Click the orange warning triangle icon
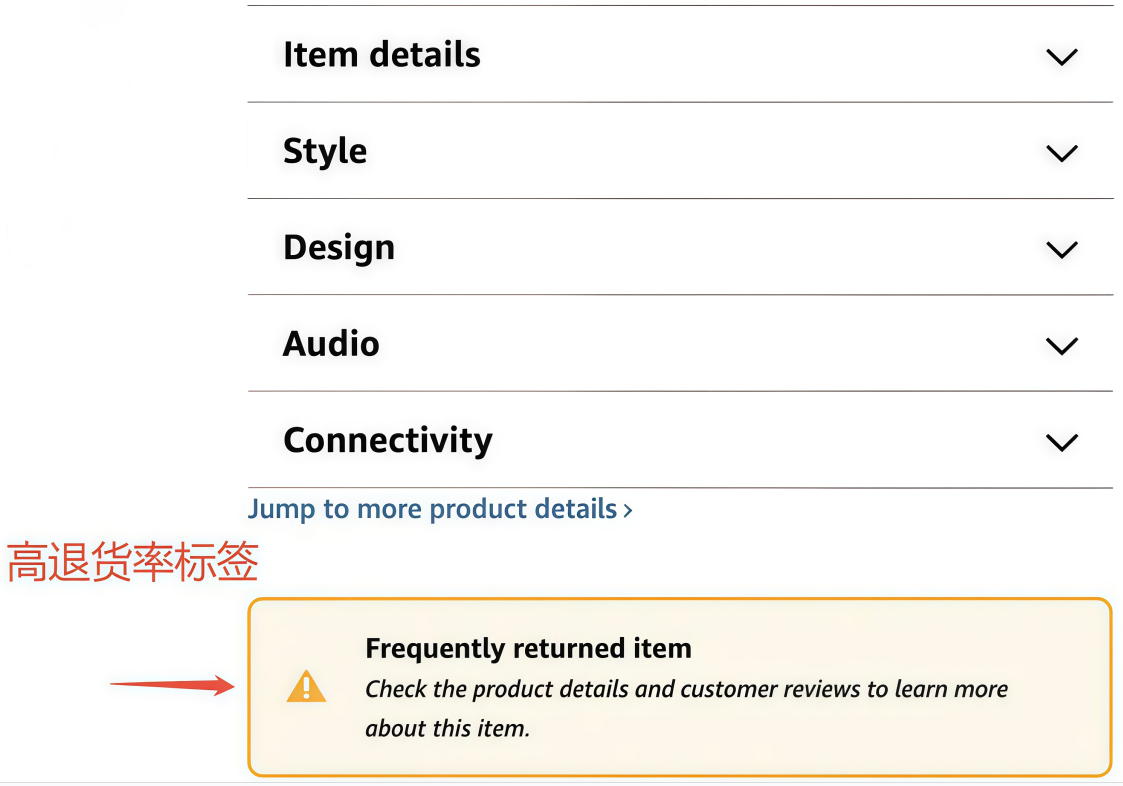This screenshot has width=1123, height=786. point(306,687)
